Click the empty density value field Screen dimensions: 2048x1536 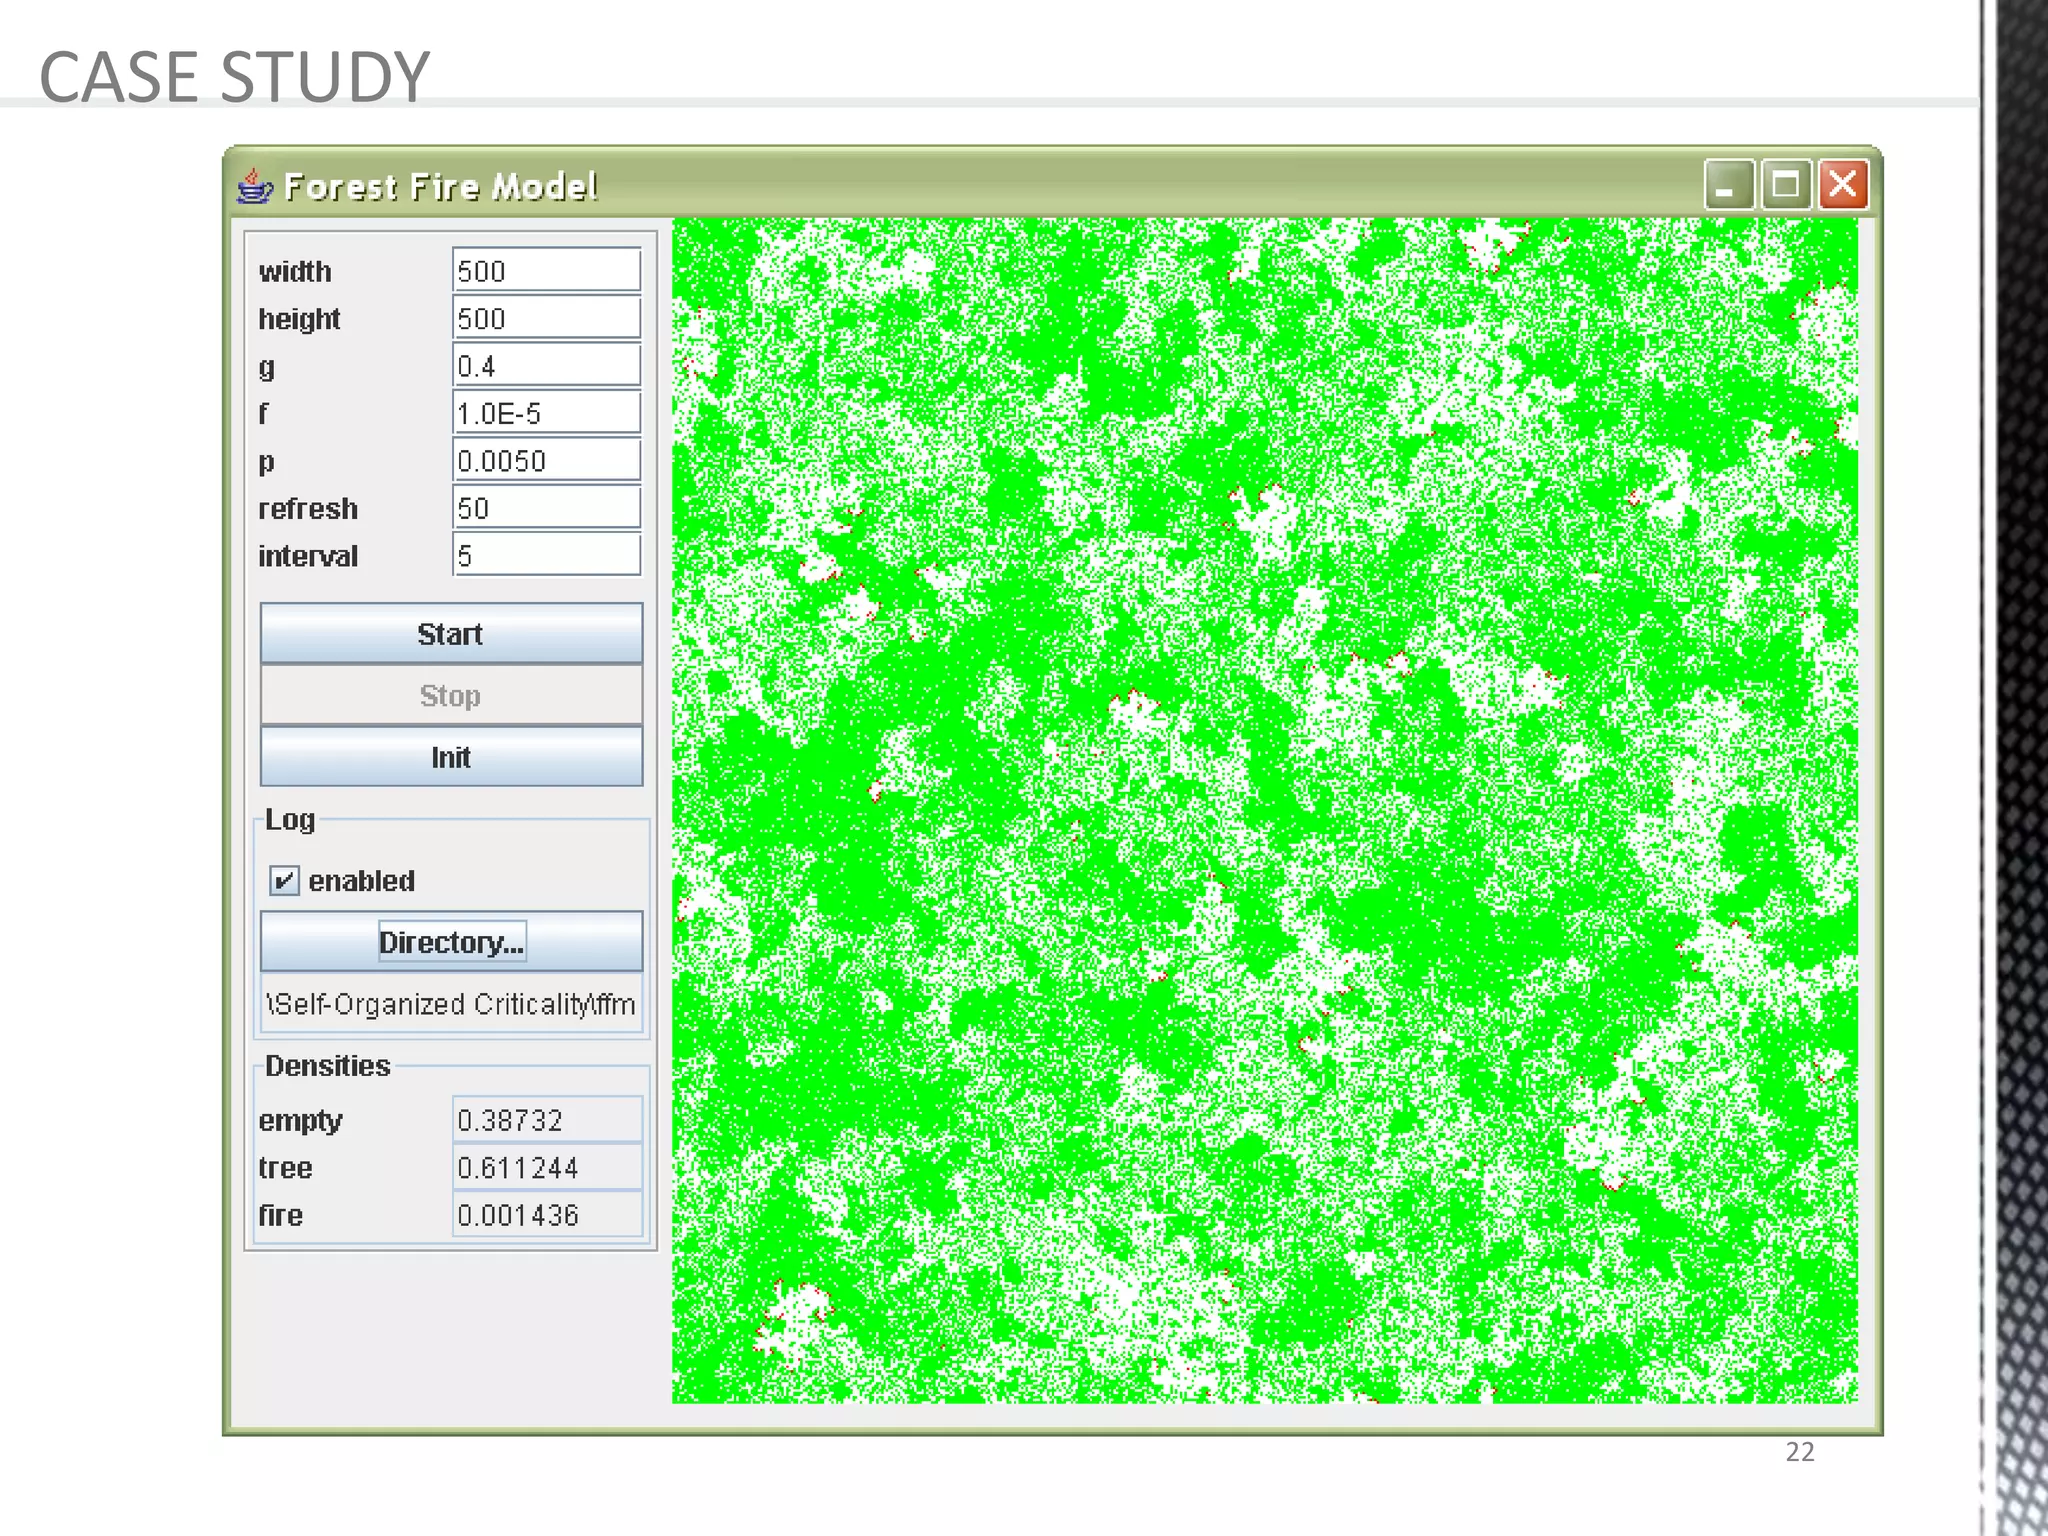pyautogui.click(x=546, y=1120)
